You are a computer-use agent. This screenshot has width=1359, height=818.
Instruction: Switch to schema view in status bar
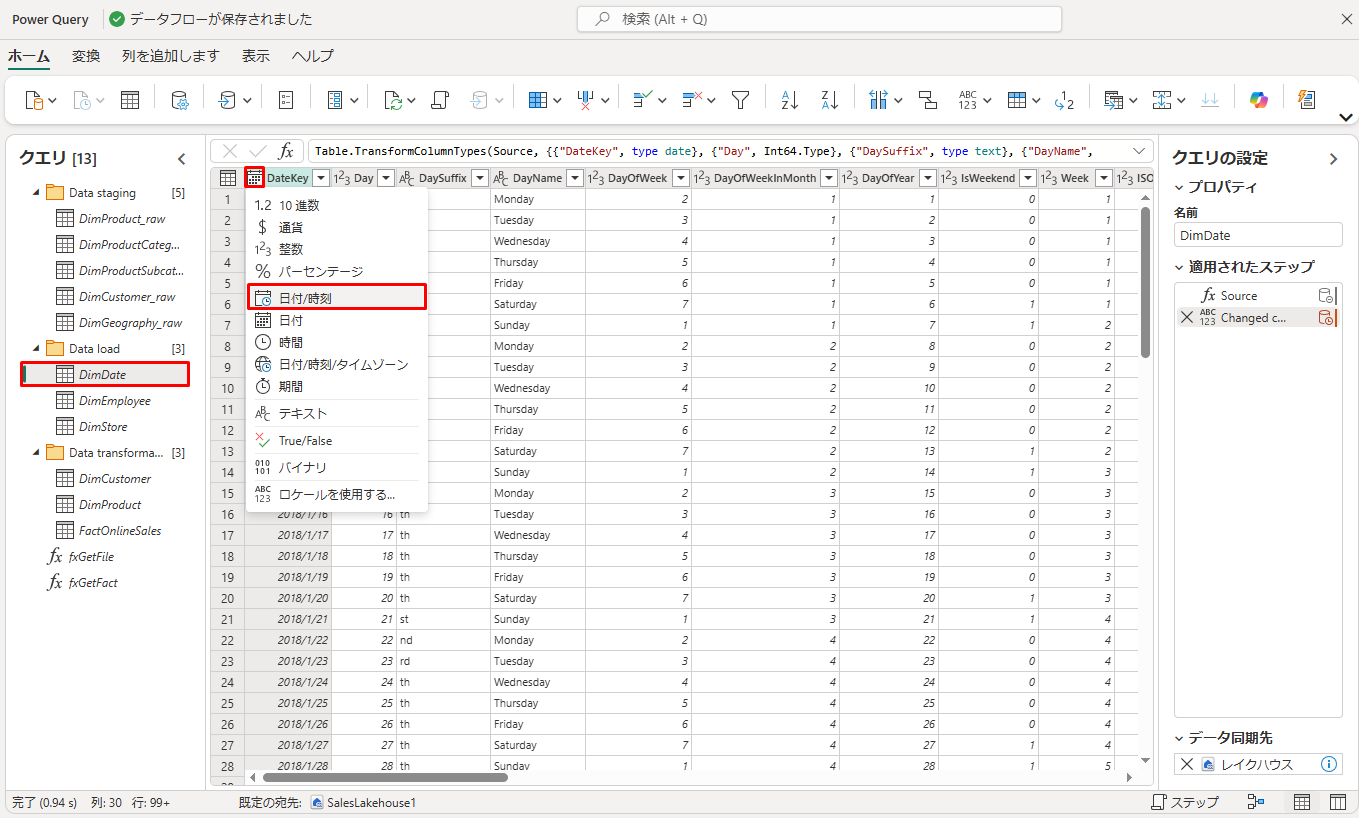point(1337,802)
